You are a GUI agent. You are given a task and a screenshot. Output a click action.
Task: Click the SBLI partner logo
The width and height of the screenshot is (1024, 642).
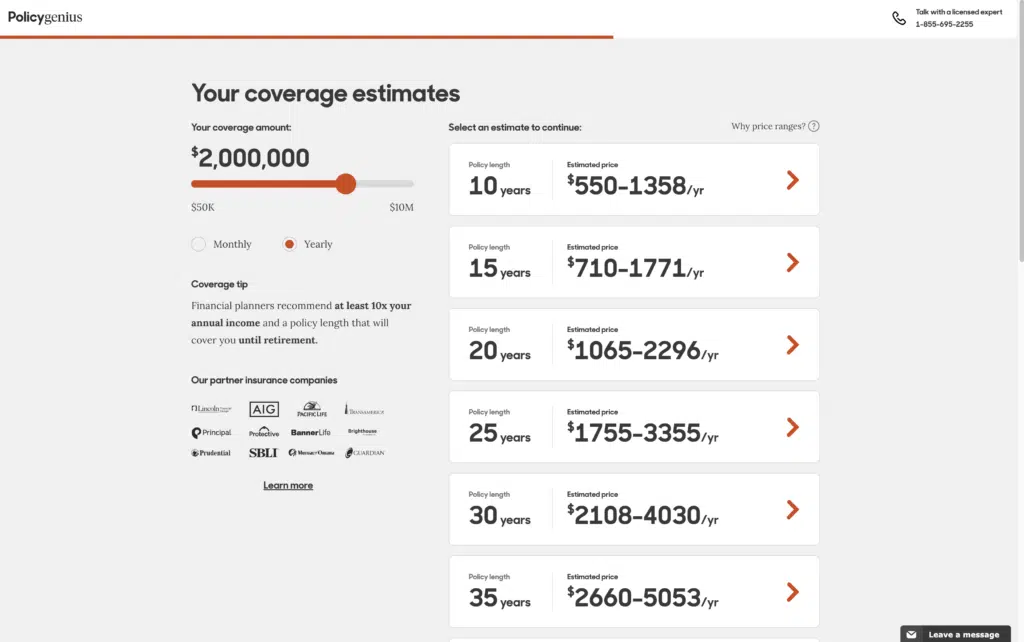pyautogui.click(x=263, y=453)
